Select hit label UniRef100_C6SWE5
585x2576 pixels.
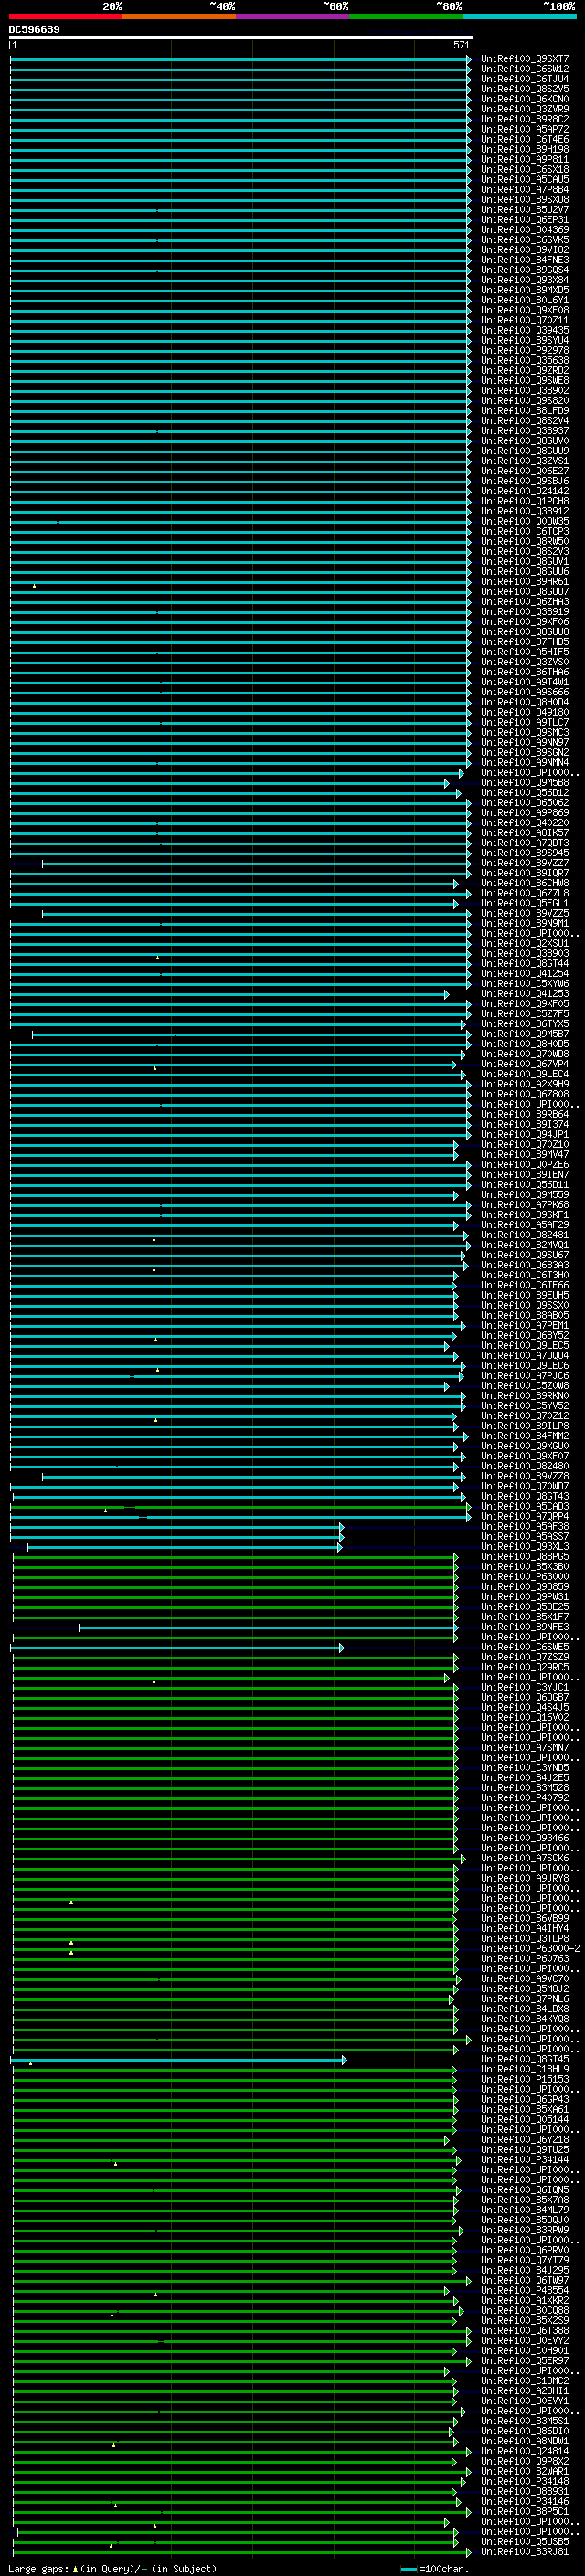coord(525,1648)
